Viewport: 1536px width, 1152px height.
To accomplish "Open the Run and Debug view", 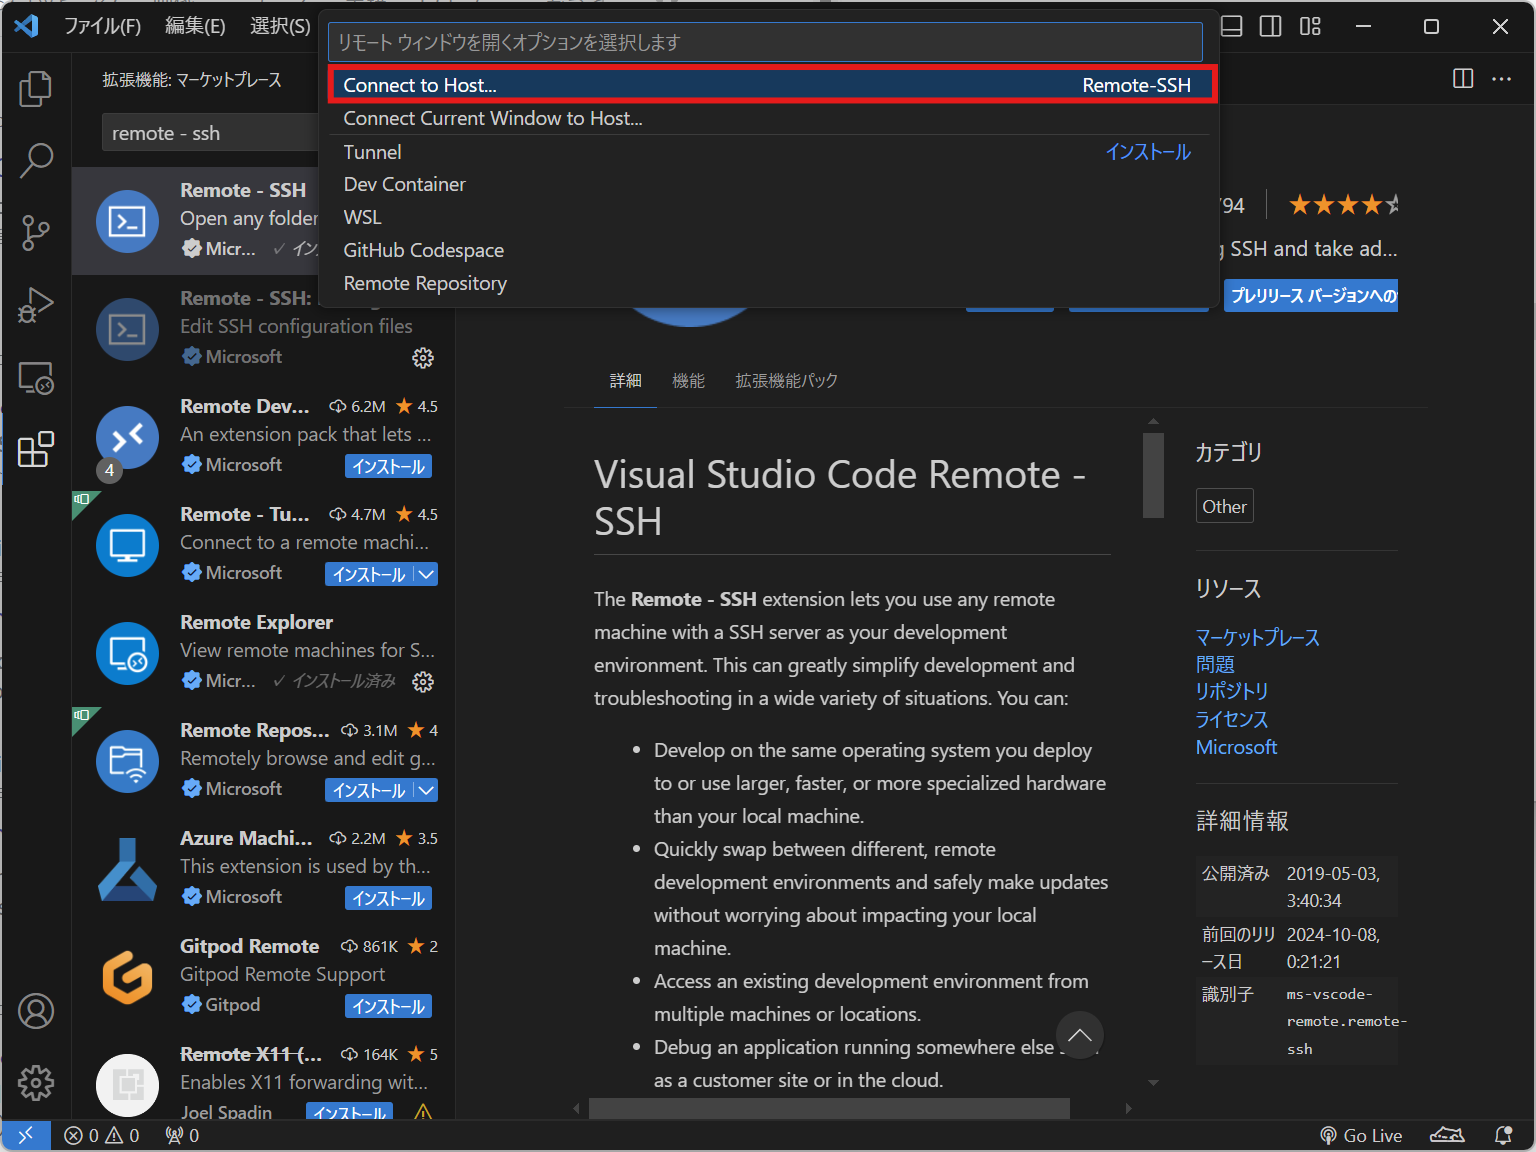I will pyautogui.click(x=36, y=305).
